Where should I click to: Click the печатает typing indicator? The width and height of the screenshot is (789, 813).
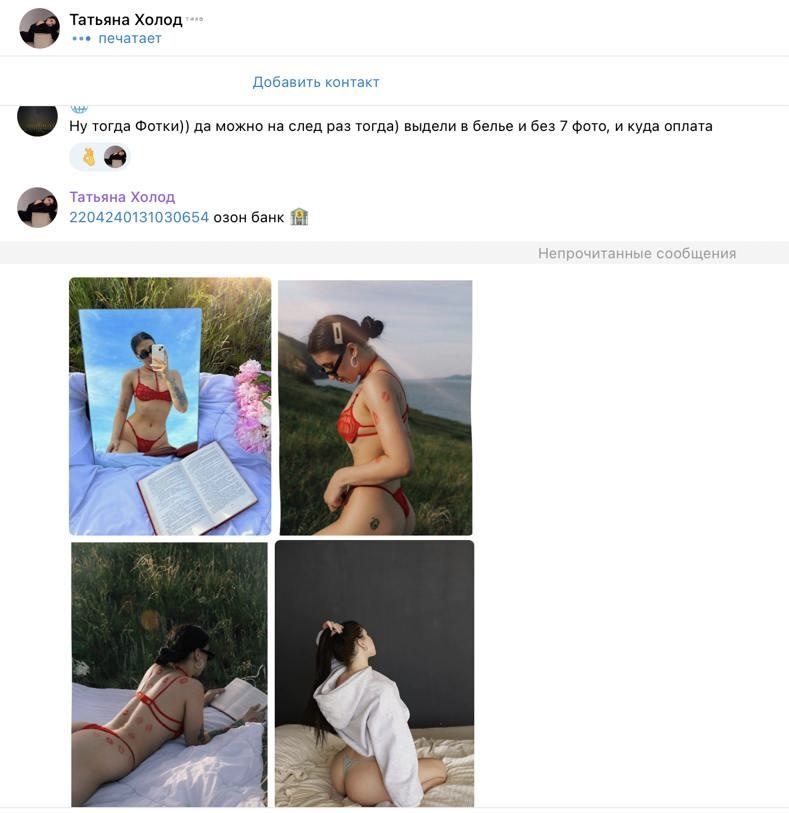117,38
